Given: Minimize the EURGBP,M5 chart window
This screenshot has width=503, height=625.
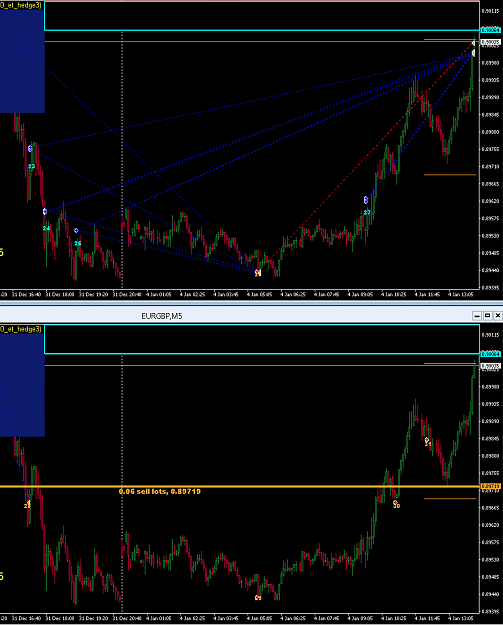Looking at the screenshot, I should 477,316.
